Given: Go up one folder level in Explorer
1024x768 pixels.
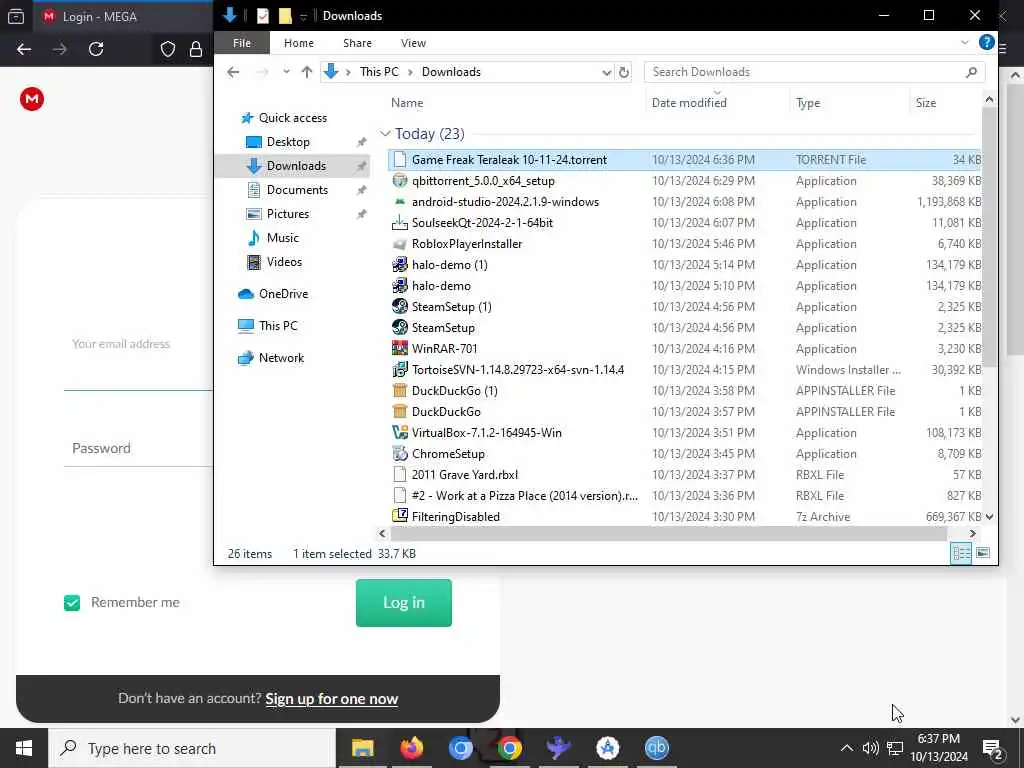Looking at the screenshot, I should pyautogui.click(x=306, y=72).
